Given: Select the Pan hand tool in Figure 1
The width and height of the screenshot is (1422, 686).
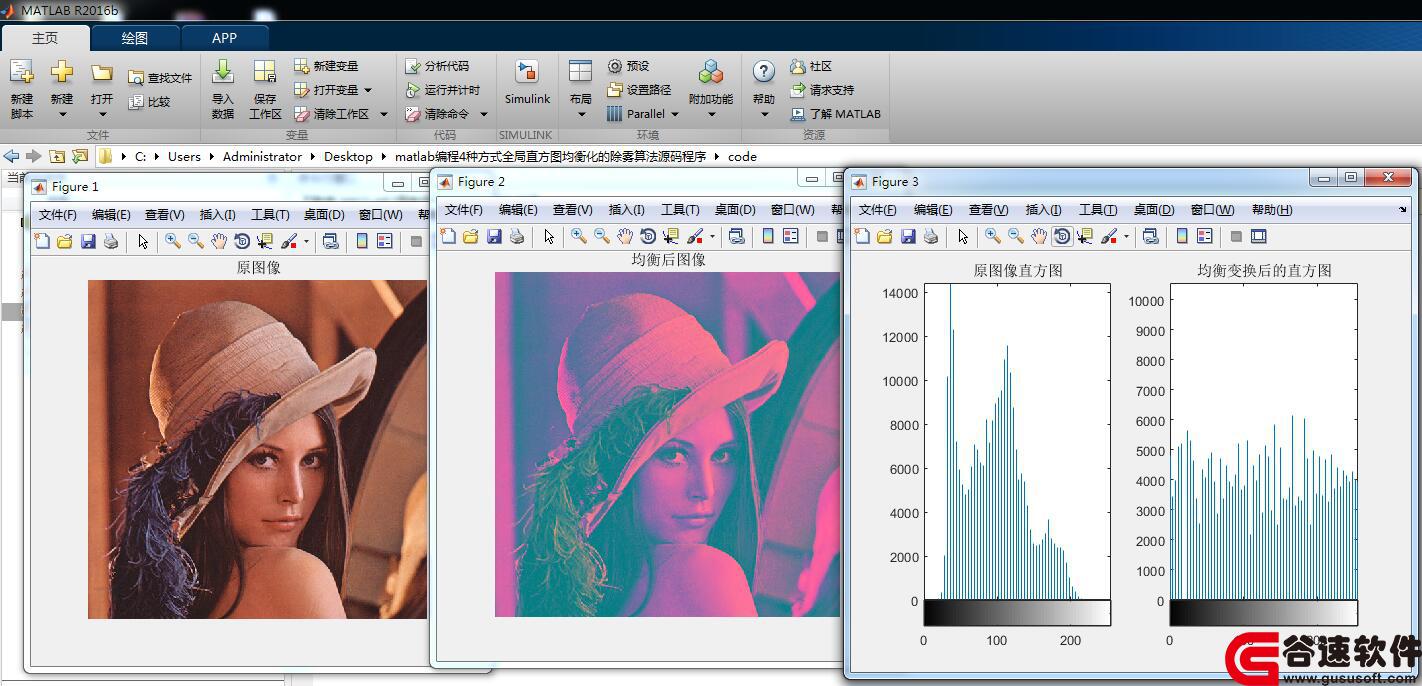Looking at the screenshot, I should click(x=218, y=241).
